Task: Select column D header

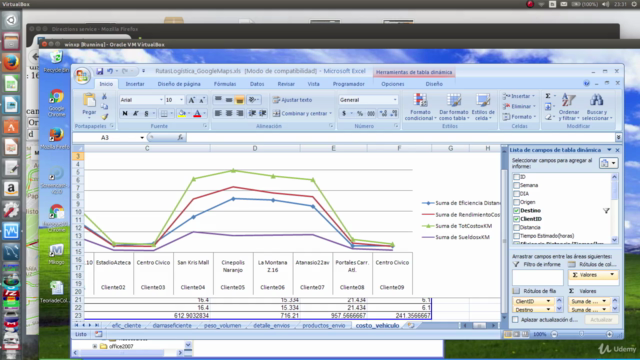Action: tap(255, 149)
